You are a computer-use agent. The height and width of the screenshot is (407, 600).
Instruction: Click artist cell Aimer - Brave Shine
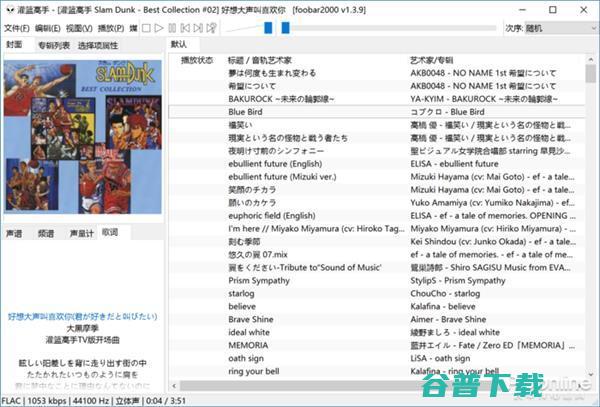[x=448, y=319]
